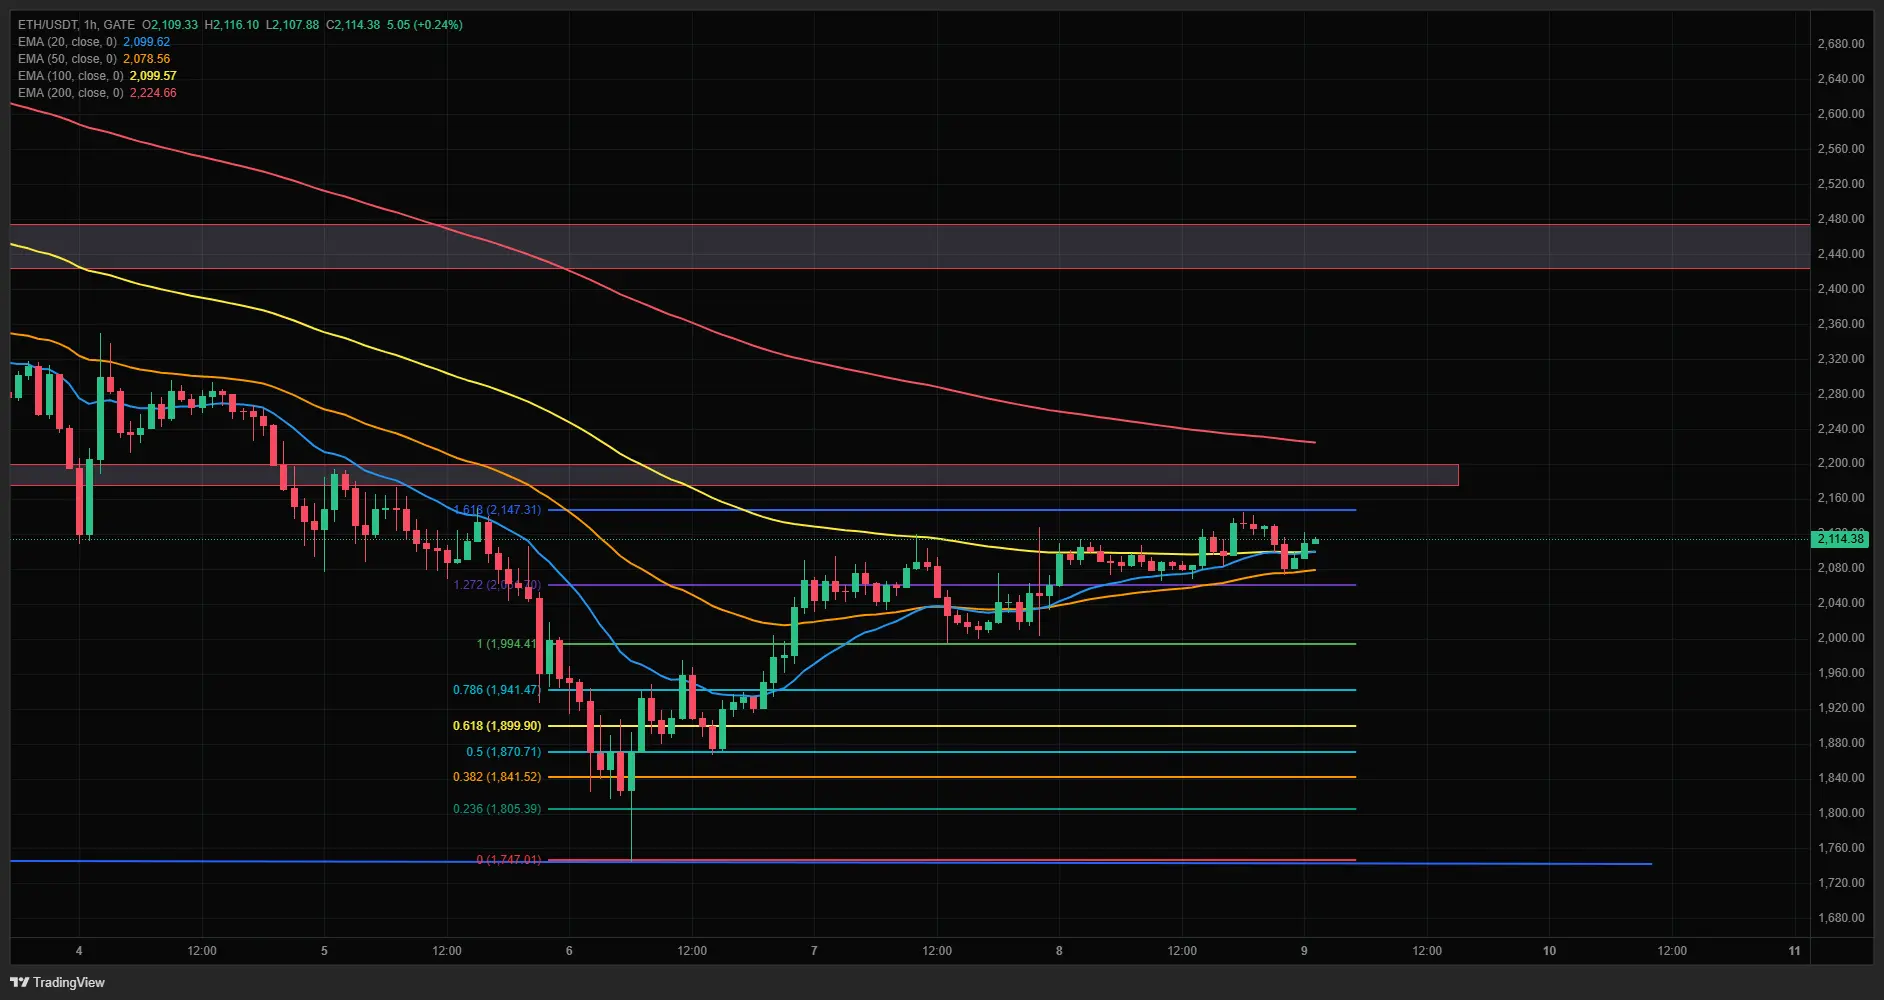Click date label 11 on the time axis

coord(1794,951)
